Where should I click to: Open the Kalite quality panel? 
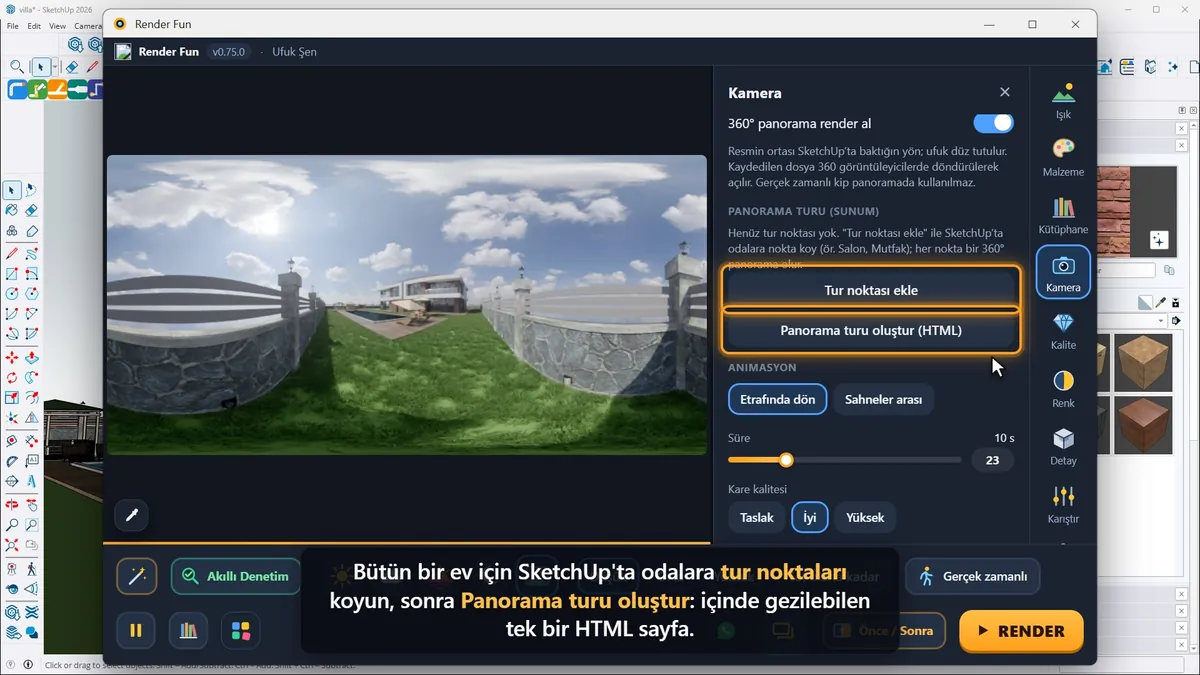[1063, 331]
